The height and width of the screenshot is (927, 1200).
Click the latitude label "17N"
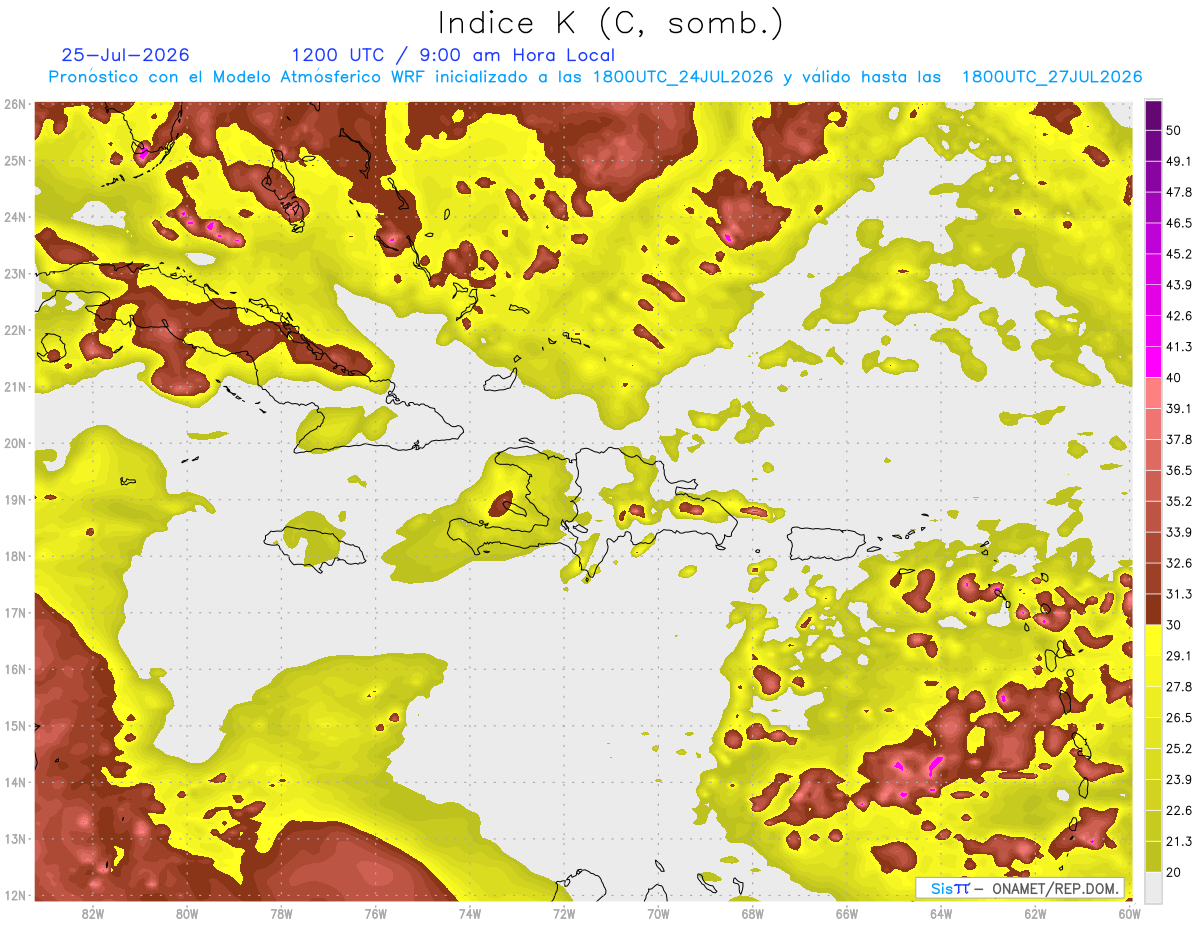[15, 612]
